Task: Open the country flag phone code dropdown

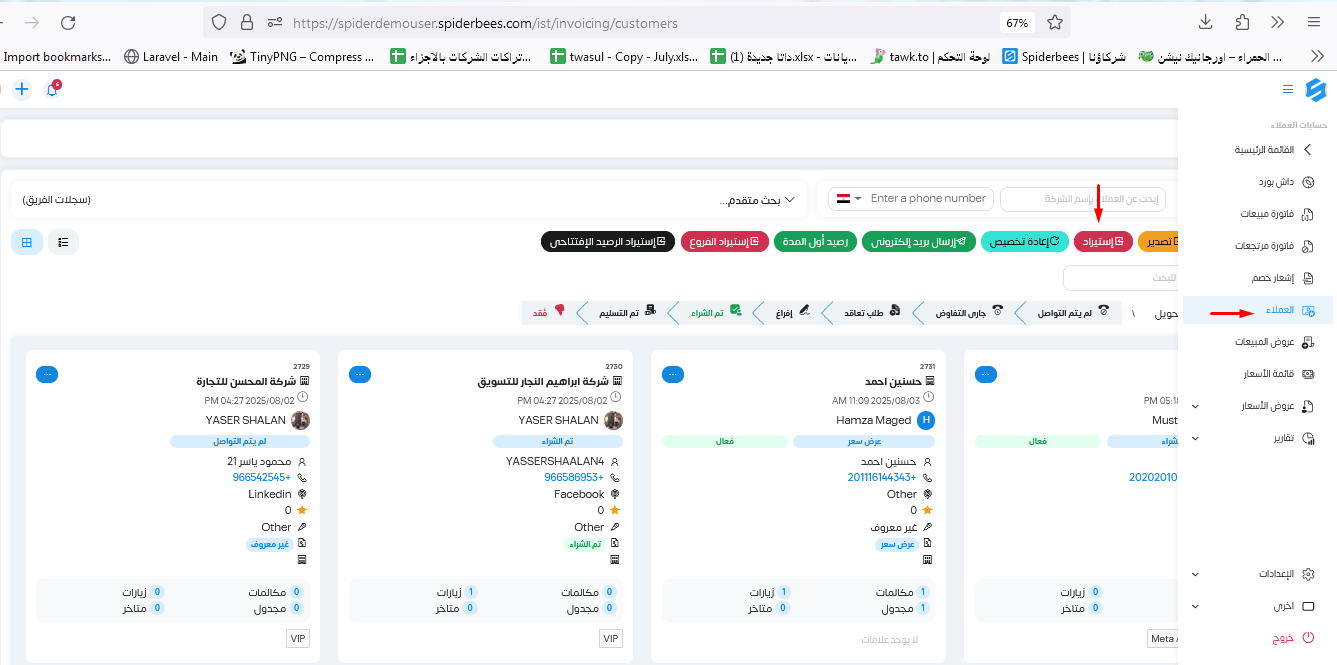Action: tap(846, 199)
